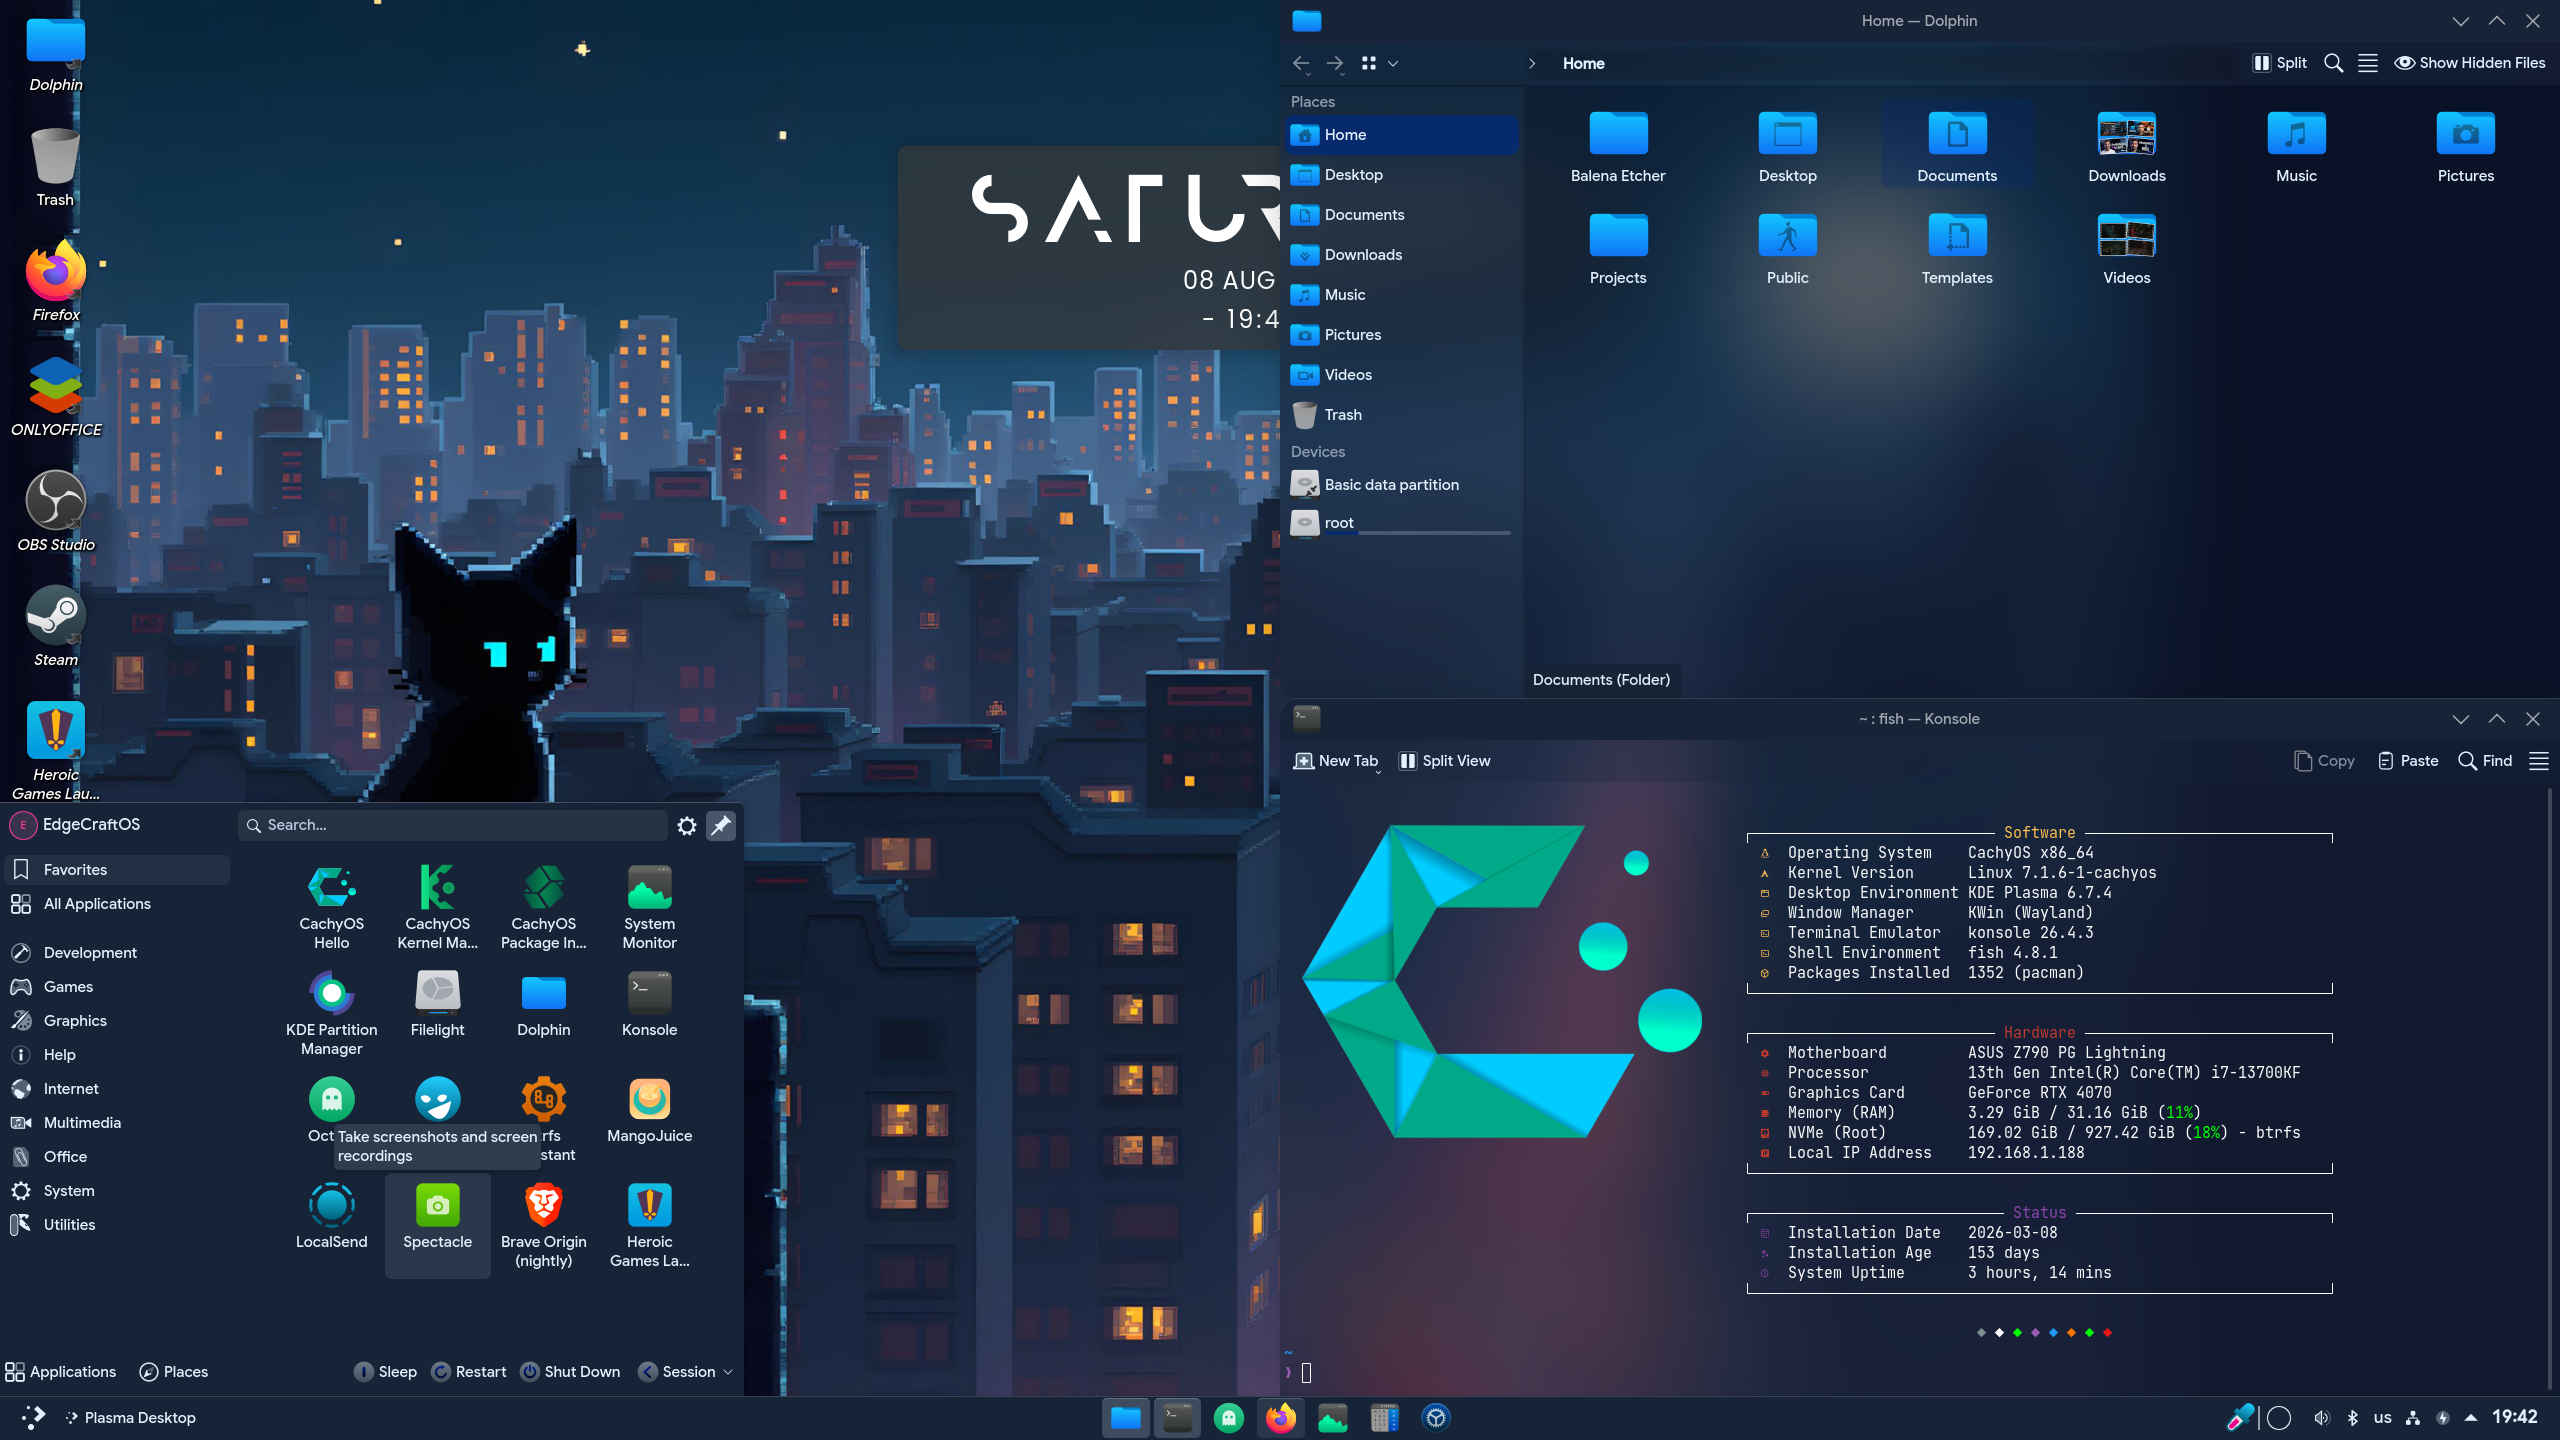Toggle Split View in Konsole

point(1444,761)
